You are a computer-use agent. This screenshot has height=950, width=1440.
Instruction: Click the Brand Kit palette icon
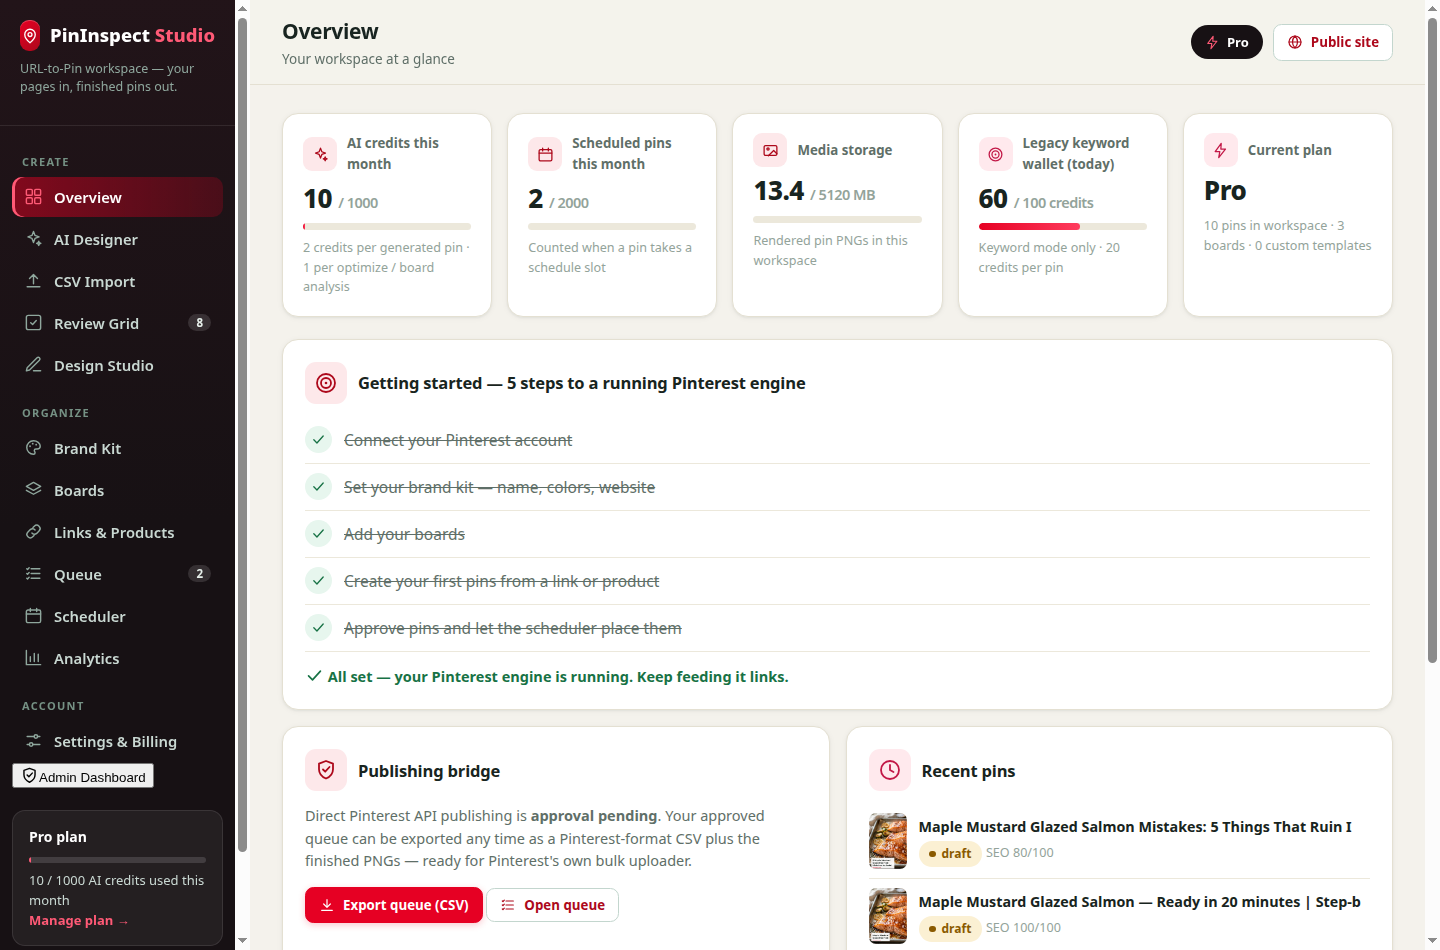click(x=34, y=448)
